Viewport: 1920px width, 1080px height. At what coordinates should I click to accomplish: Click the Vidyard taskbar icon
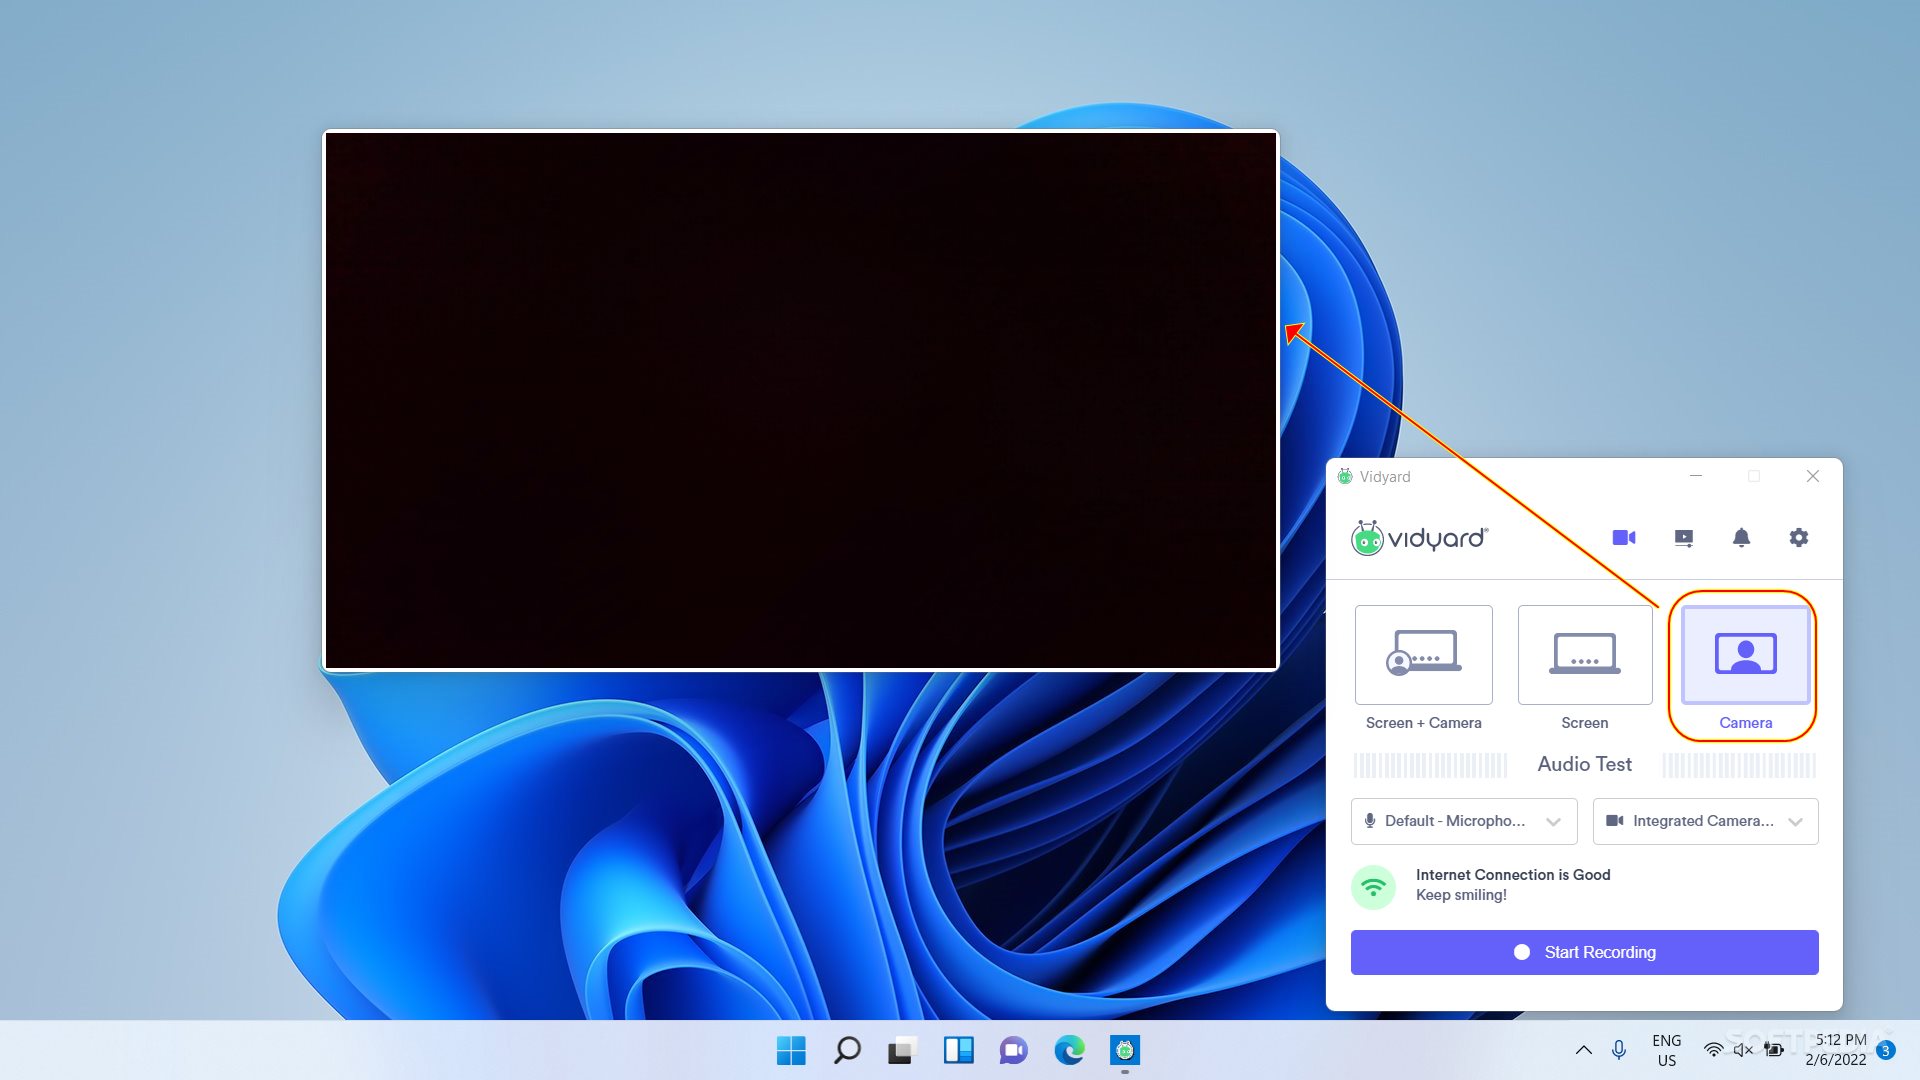pyautogui.click(x=1125, y=1050)
